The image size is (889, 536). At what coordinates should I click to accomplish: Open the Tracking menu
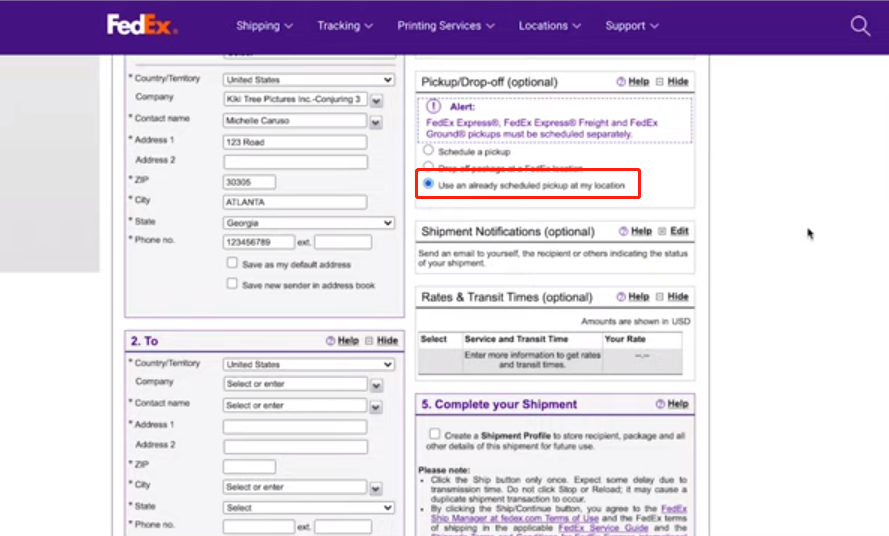tap(345, 26)
